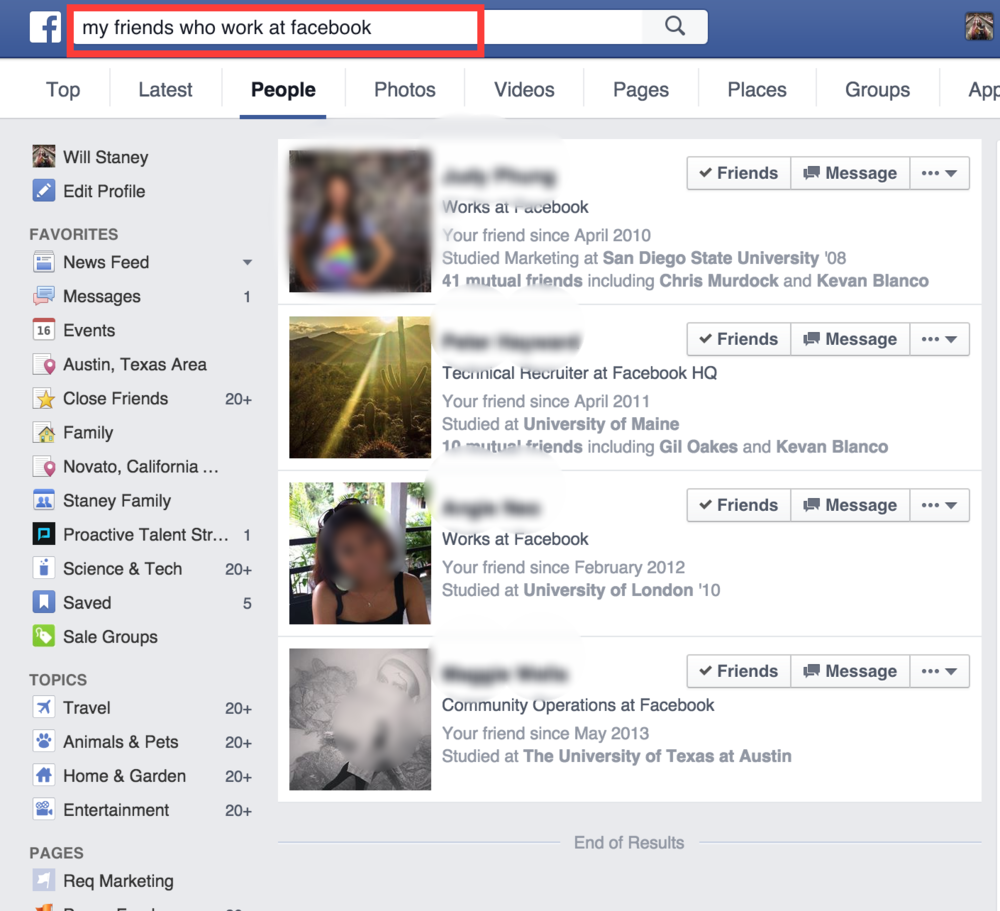Click the News Feed icon
Image resolution: width=1000 pixels, height=911 pixels.
(x=44, y=262)
